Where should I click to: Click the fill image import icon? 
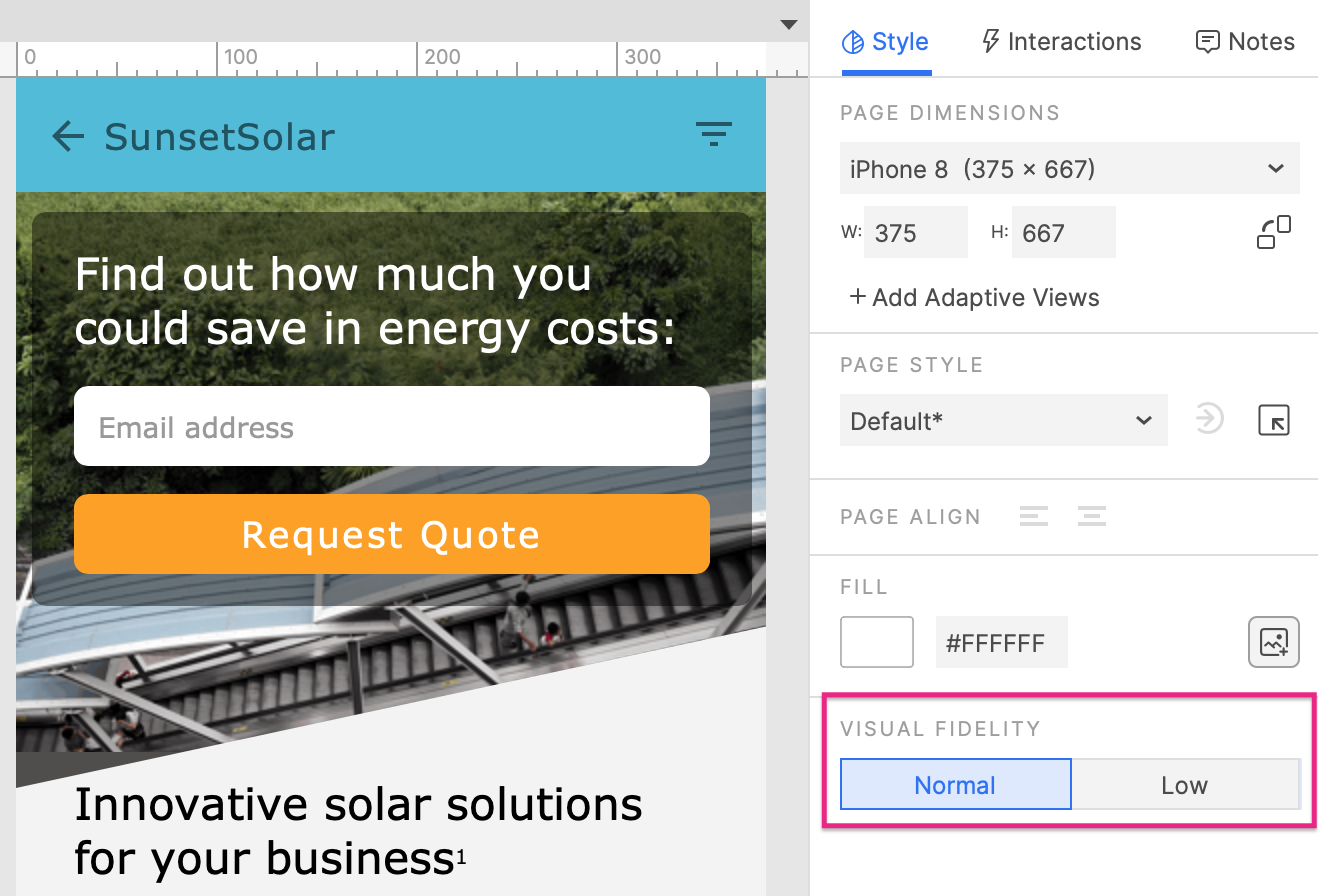pyautogui.click(x=1274, y=642)
